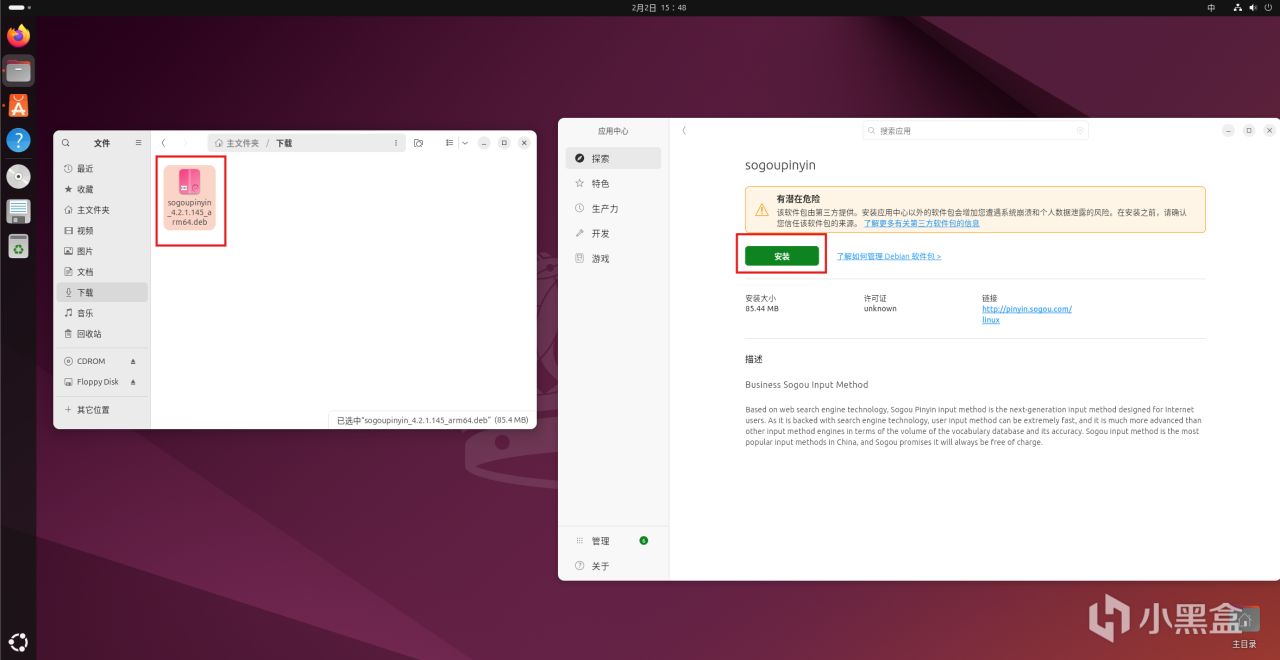The width and height of the screenshot is (1280, 660).
Task: Open the Trash icon in the dock
Action: 18,246
